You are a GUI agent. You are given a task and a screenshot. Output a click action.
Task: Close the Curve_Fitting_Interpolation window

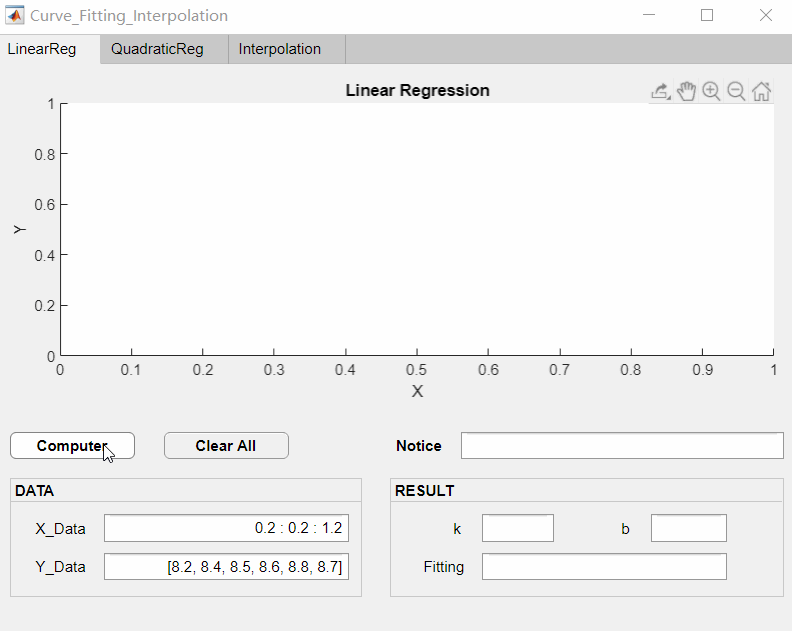click(x=766, y=15)
